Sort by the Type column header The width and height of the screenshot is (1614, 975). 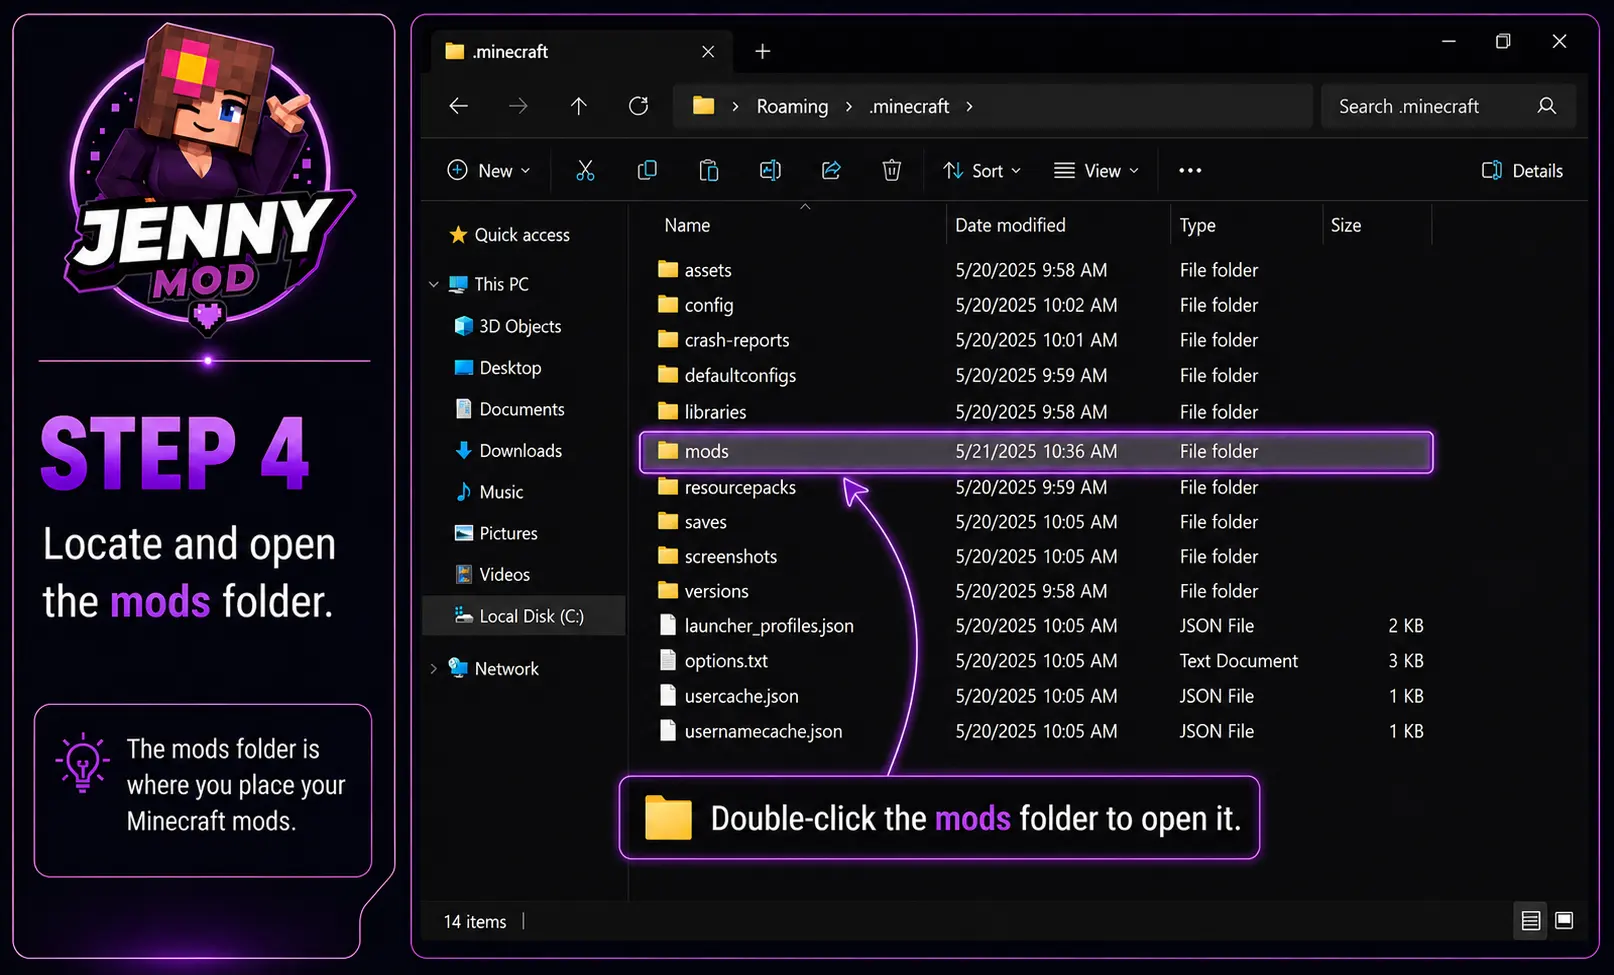pyautogui.click(x=1198, y=225)
